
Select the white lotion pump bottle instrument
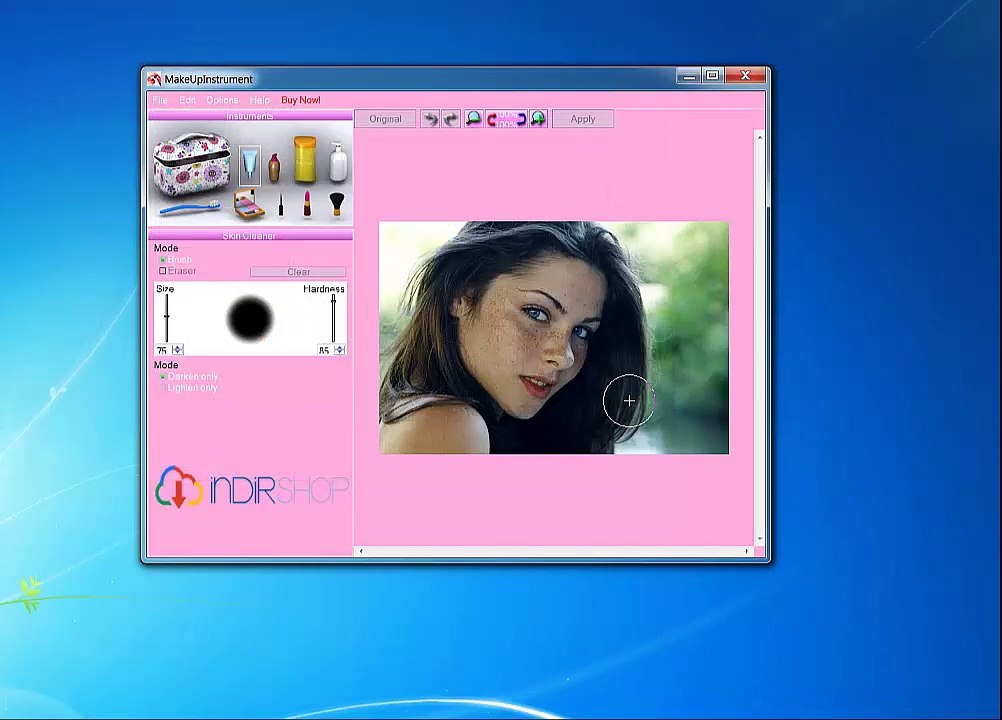point(338,162)
